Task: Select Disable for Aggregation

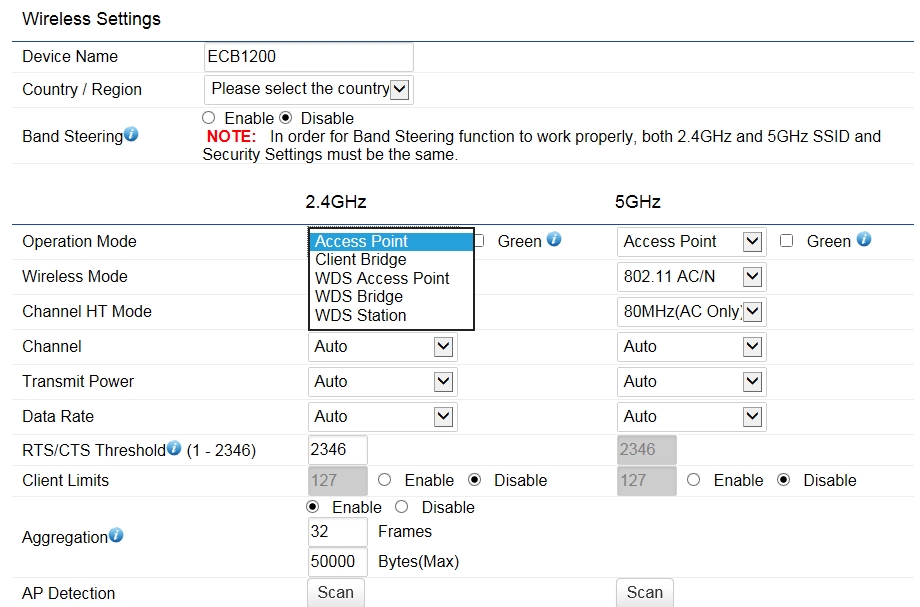Action: (x=402, y=507)
